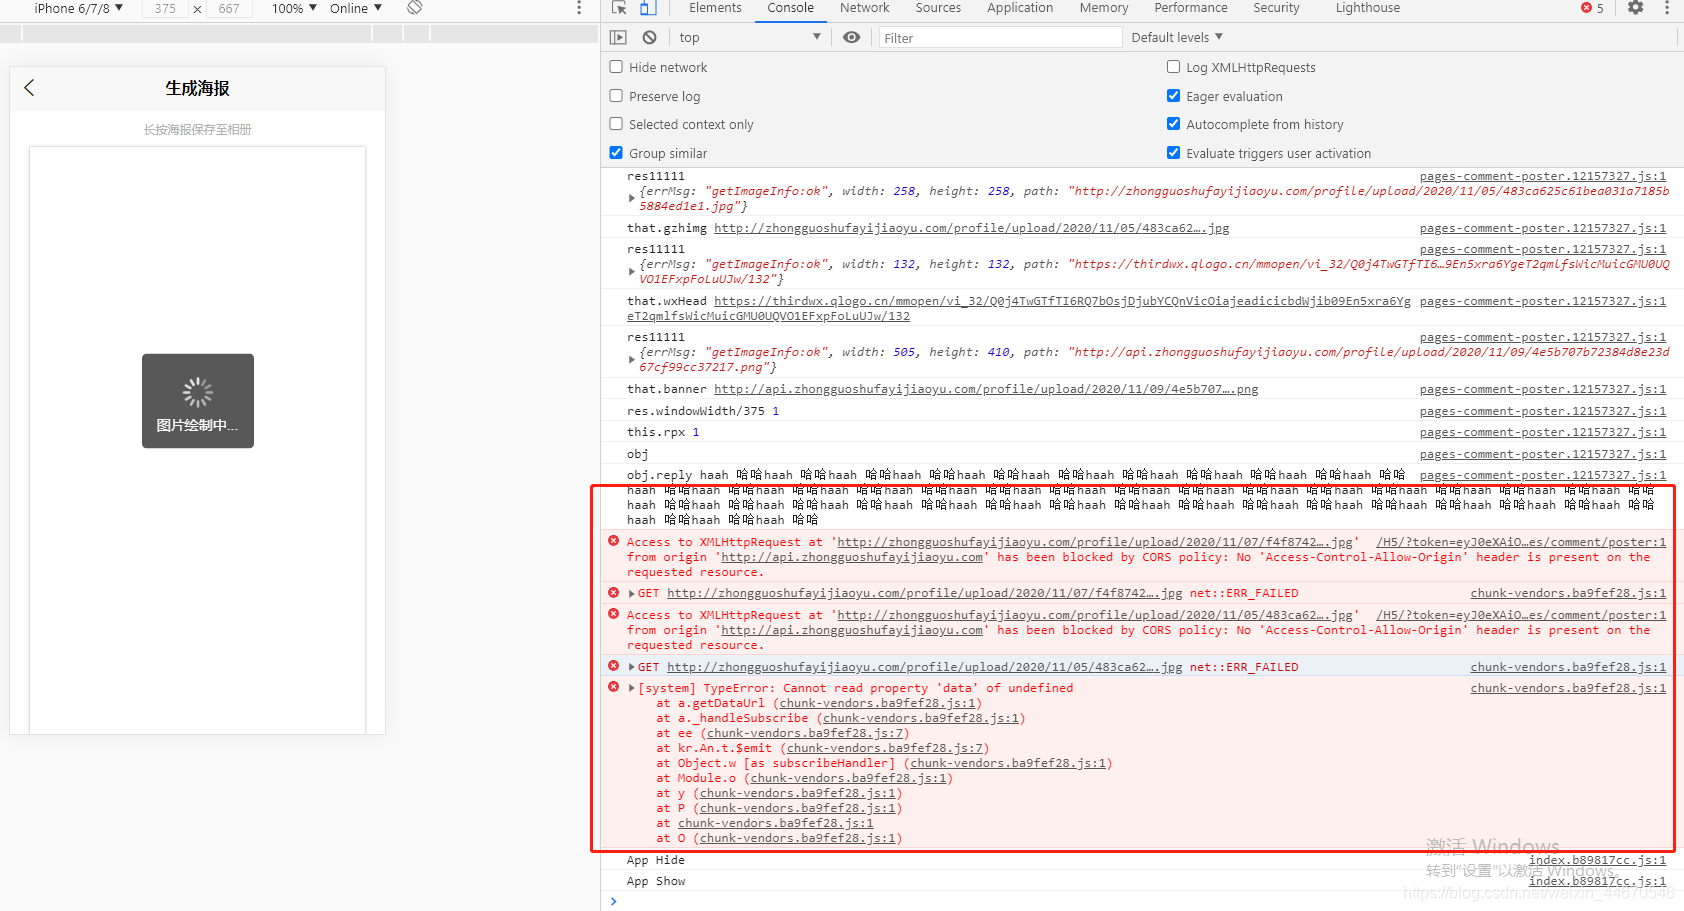Open the 100% zoom level dropdown
The width and height of the screenshot is (1684, 911).
pos(291,8)
